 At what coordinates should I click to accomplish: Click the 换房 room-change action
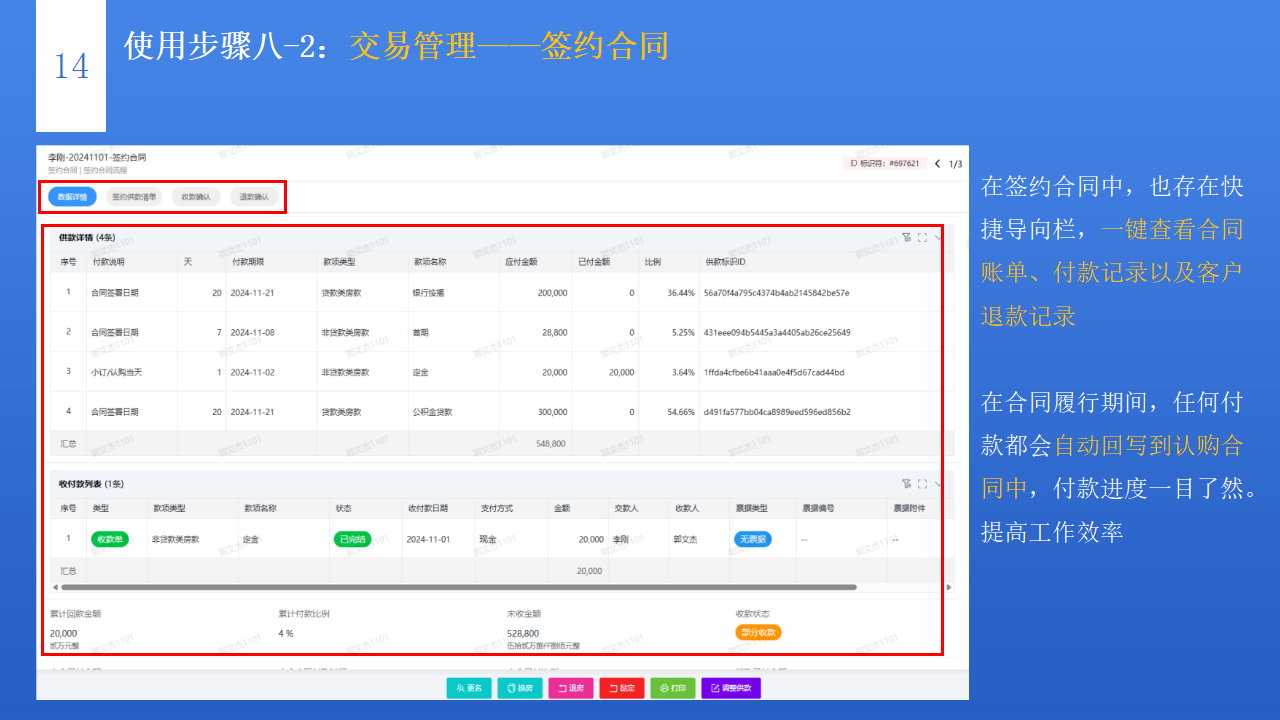[519, 688]
